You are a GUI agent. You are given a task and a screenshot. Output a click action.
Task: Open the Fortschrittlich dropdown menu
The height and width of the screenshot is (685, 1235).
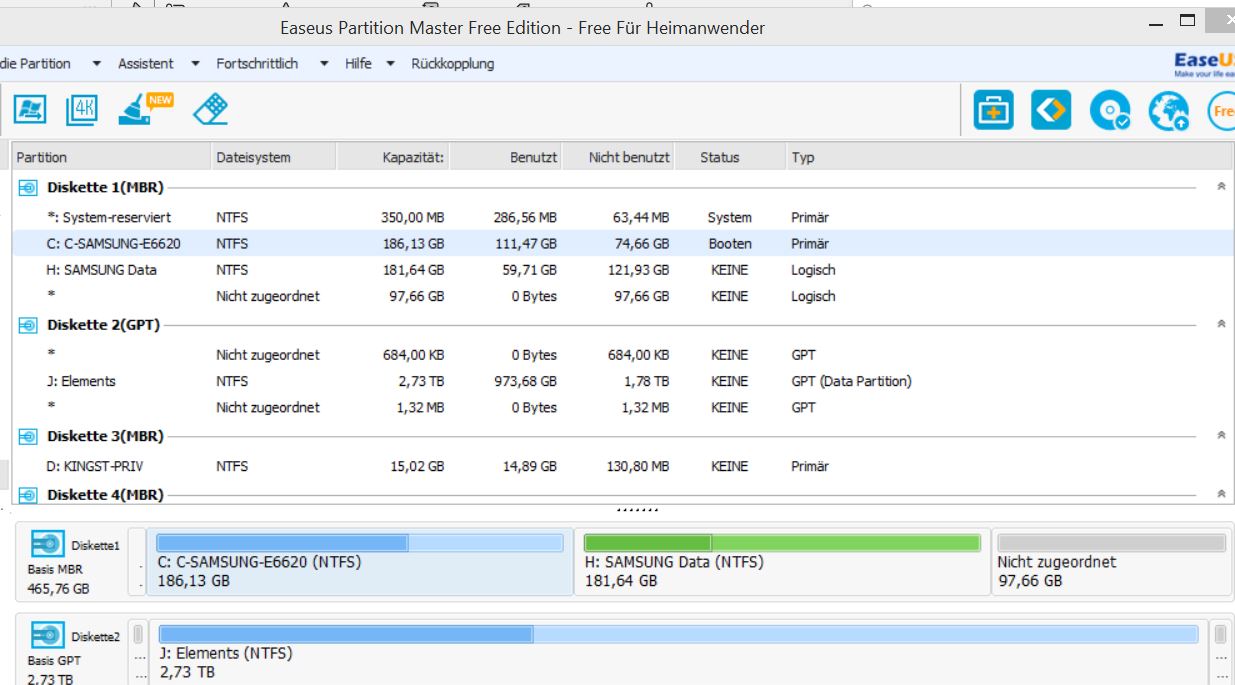coord(272,63)
